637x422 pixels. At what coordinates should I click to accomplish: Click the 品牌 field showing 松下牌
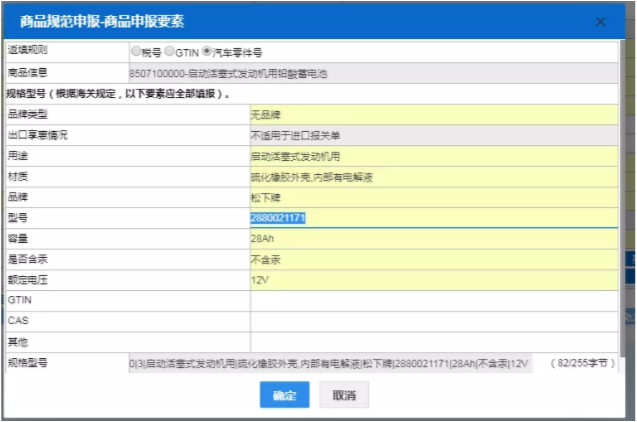click(432, 197)
